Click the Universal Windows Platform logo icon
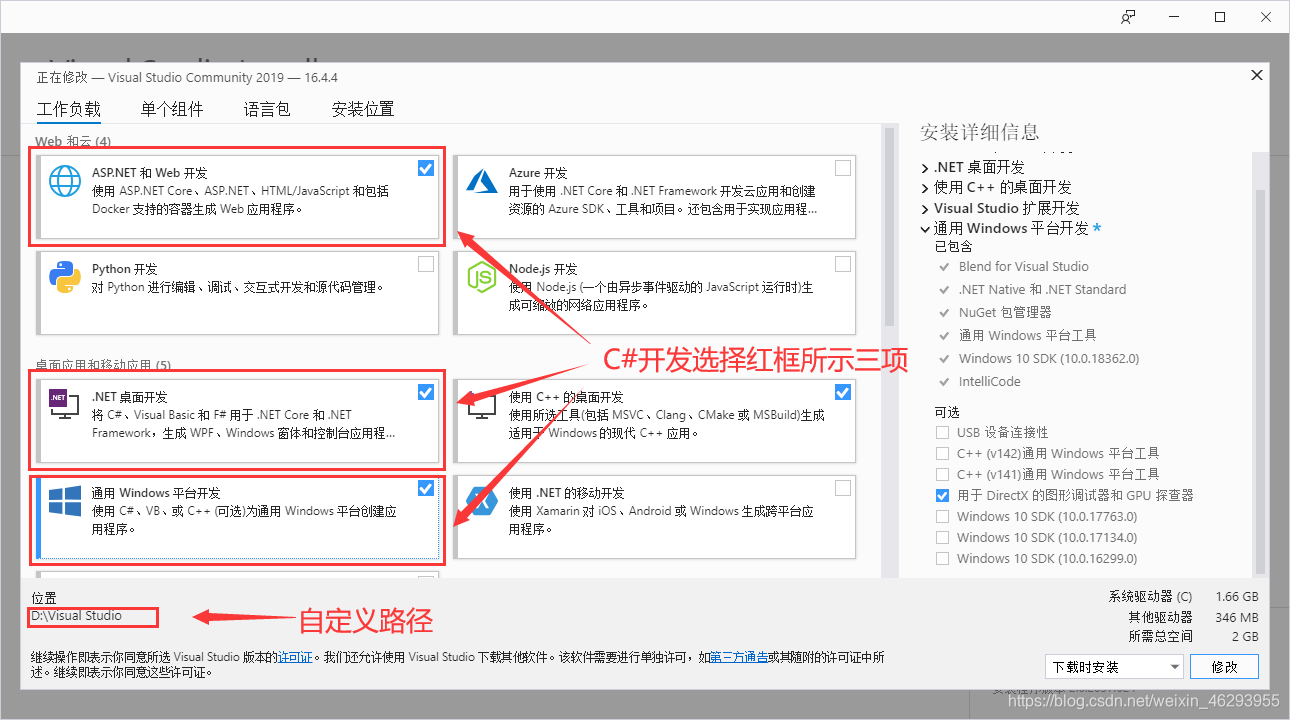Viewport: 1290px width, 720px height. pos(65,501)
